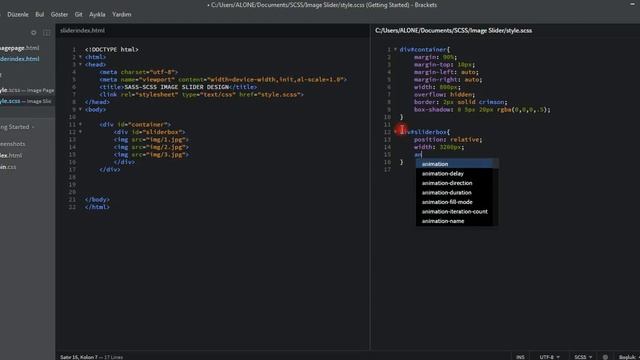Choose 'animation-duration' from code hints
640x360 pixels.
tap(454, 193)
